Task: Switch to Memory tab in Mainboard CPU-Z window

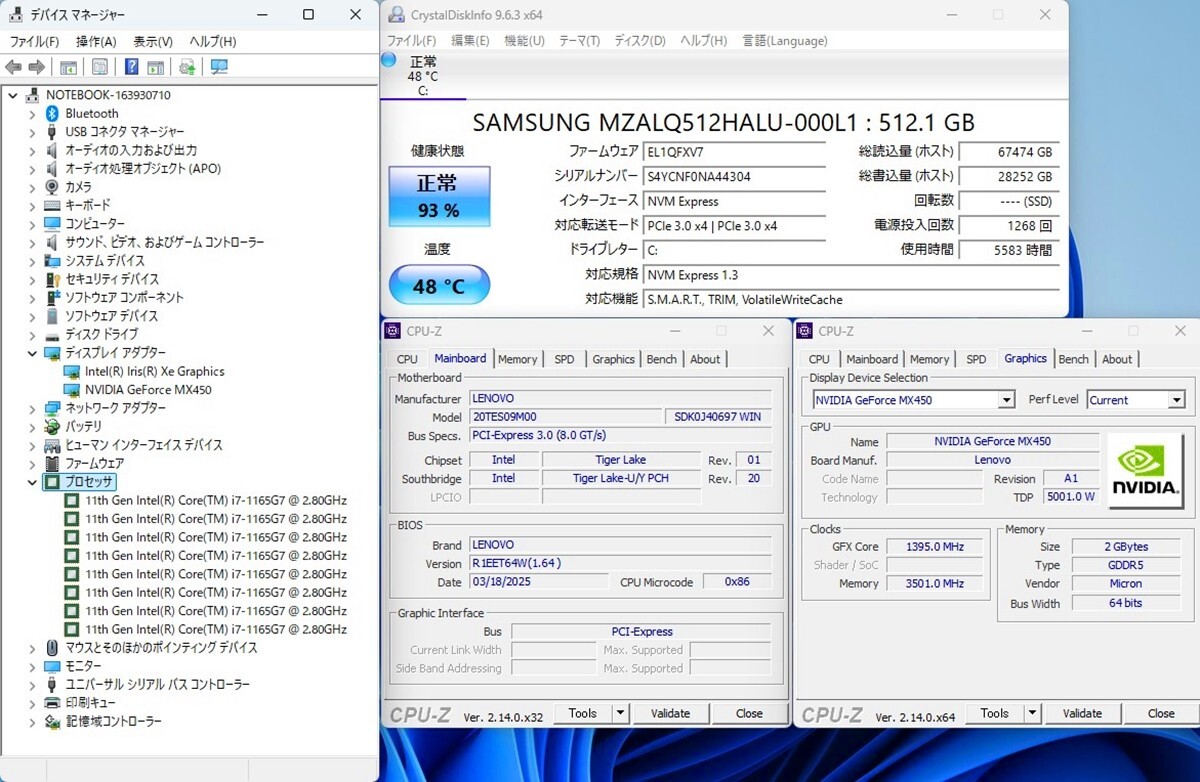Action: 517,359
